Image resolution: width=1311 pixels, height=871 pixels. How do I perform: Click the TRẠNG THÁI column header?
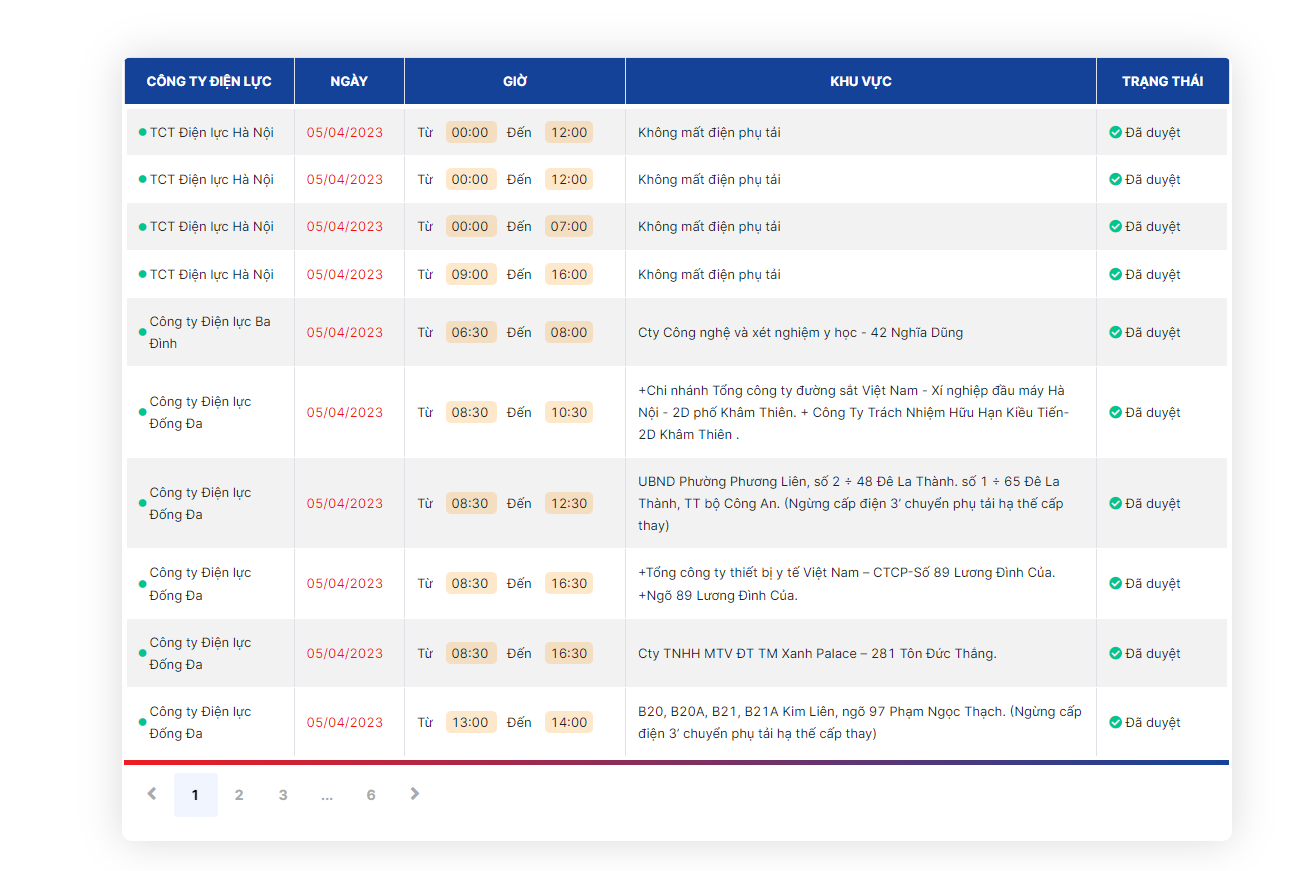click(x=1162, y=81)
